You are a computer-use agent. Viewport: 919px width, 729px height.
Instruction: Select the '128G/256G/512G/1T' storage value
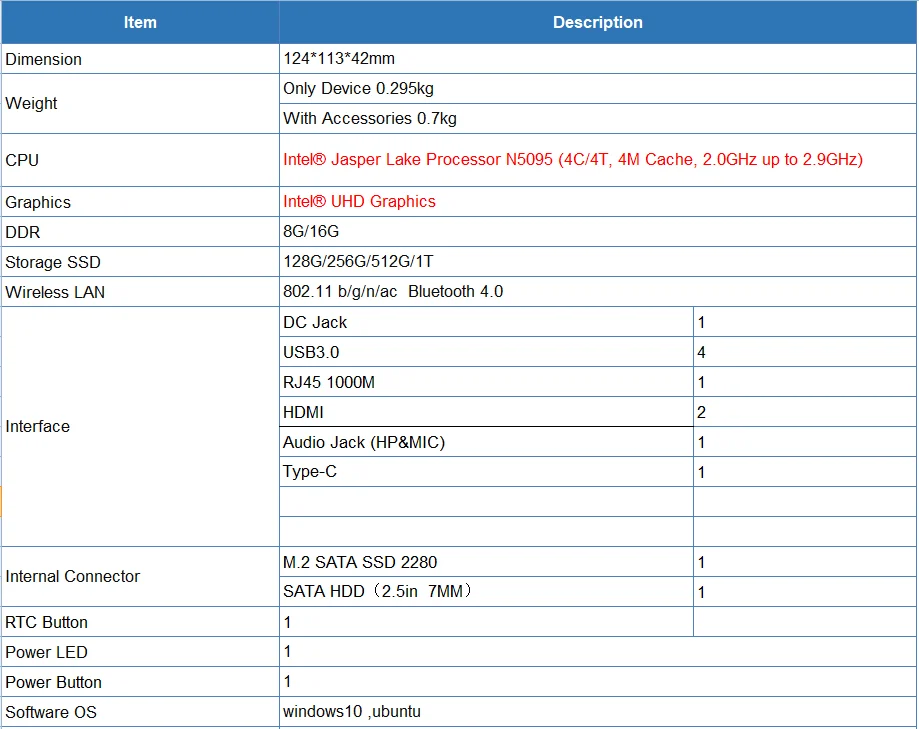pyautogui.click(x=358, y=261)
